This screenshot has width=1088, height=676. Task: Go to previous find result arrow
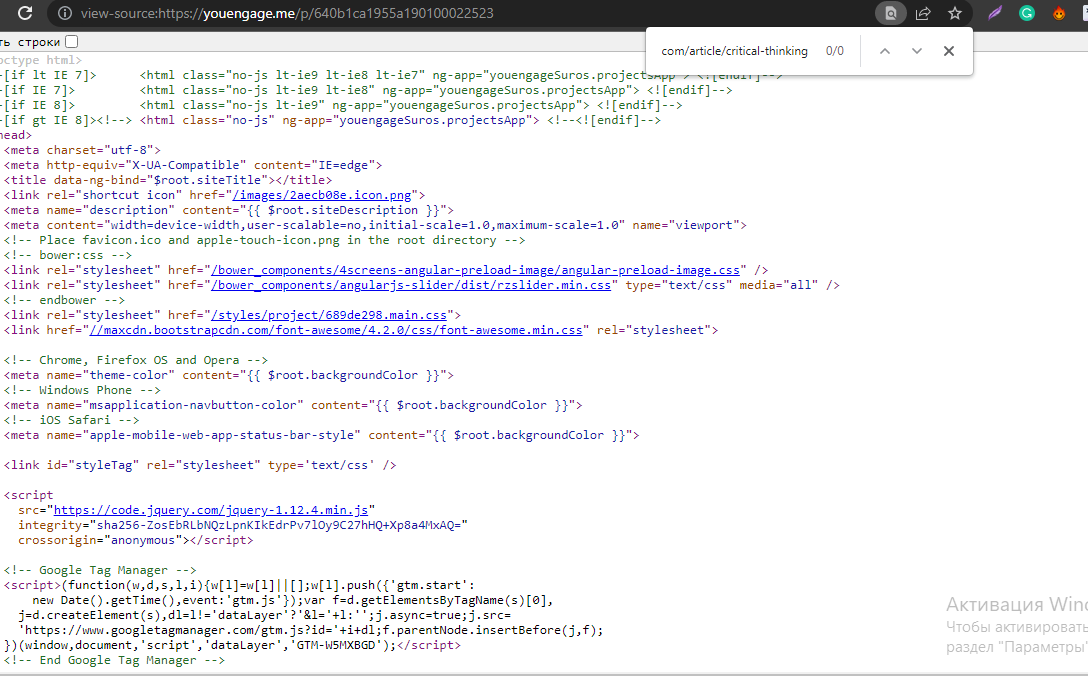coord(885,51)
